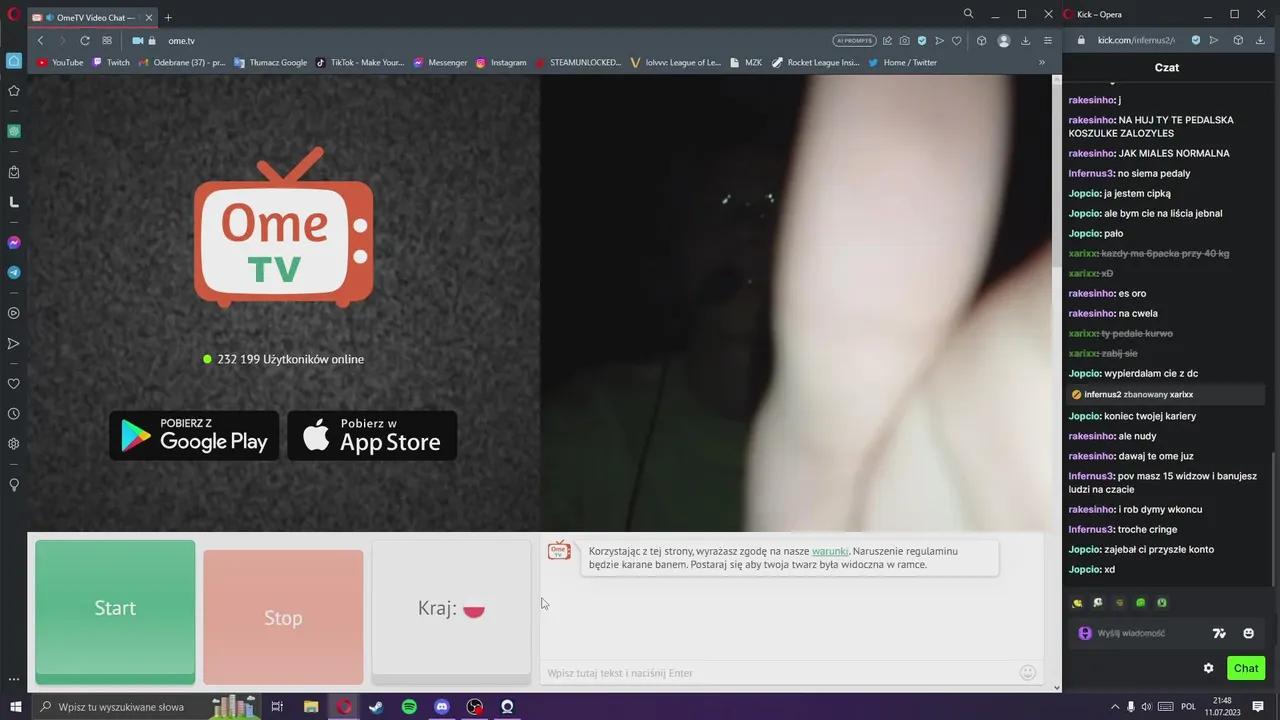1280x720 pixels.
Task: Open the Opera sidebar history clock icon
Action: coord(14,414)
